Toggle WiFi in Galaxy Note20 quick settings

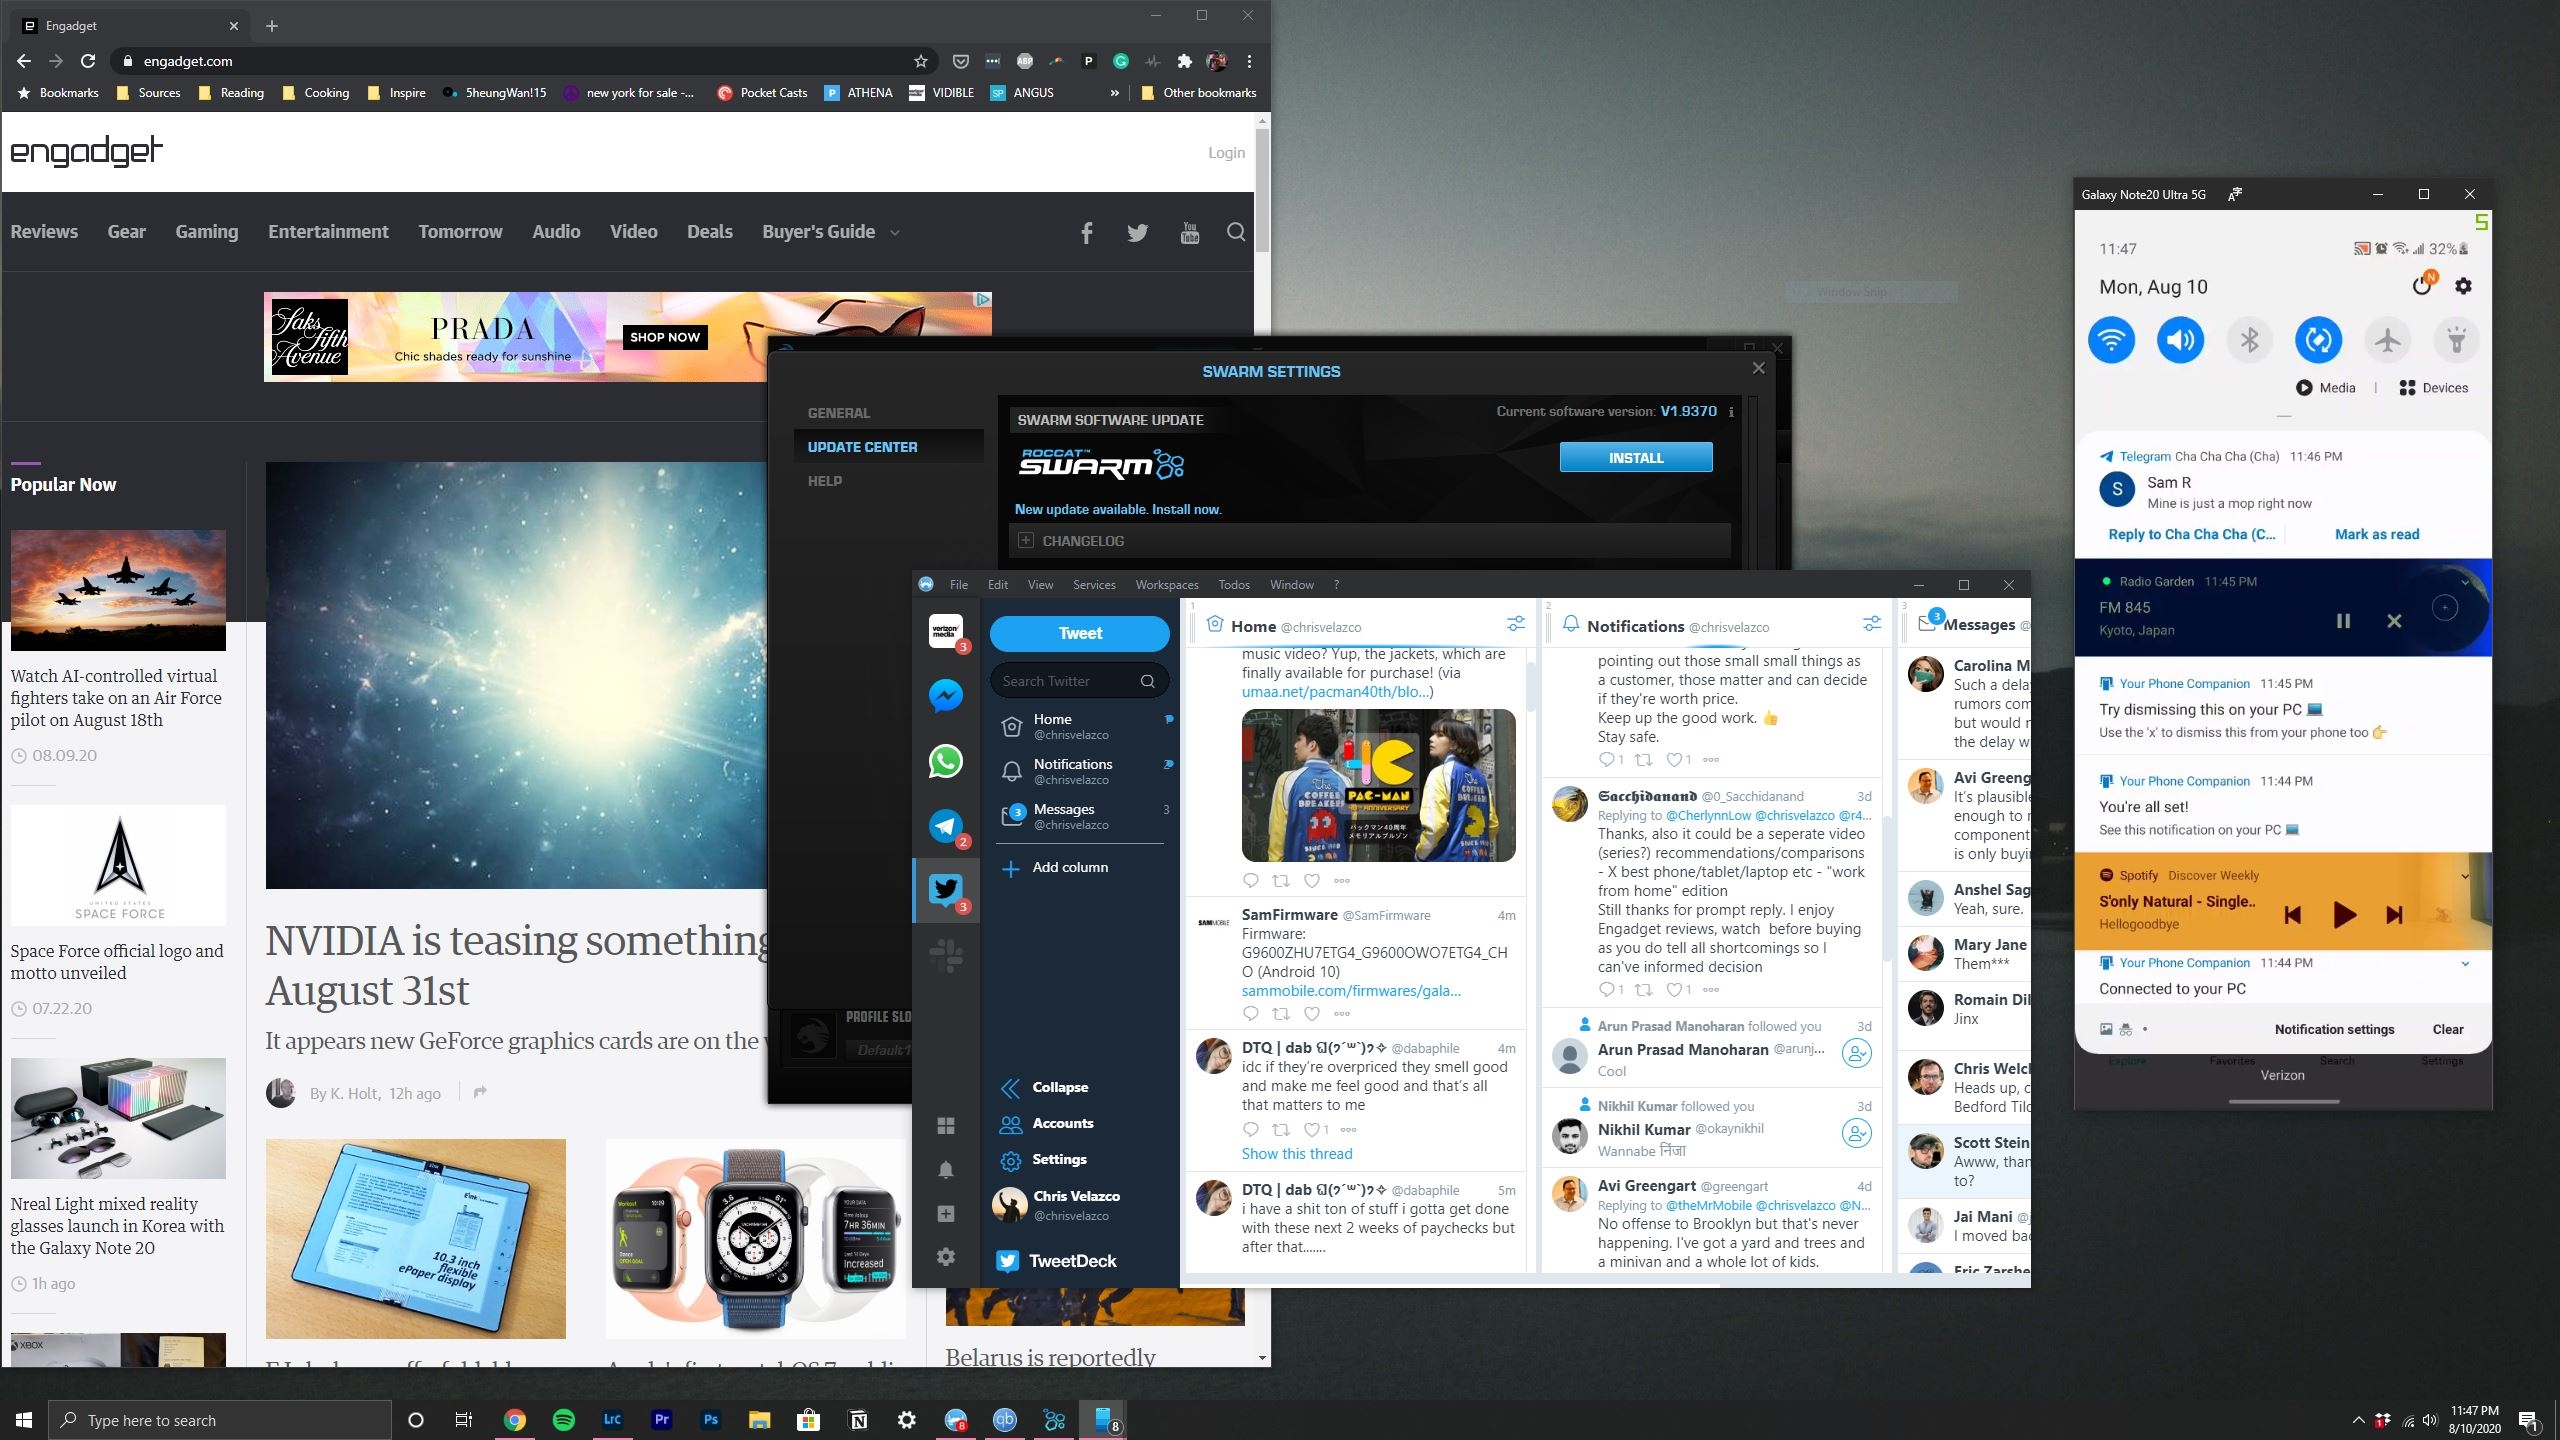pyautogui.click(x=2112, y=339)
